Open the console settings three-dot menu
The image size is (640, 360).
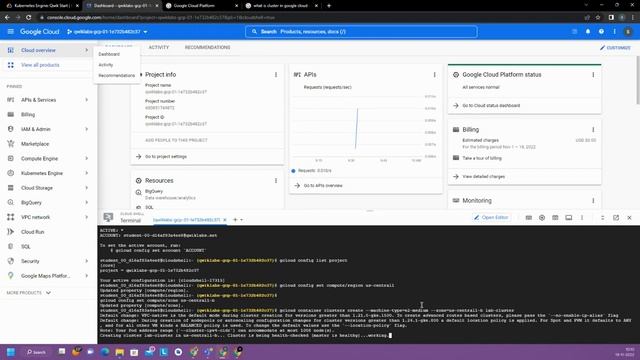(614, 31)
